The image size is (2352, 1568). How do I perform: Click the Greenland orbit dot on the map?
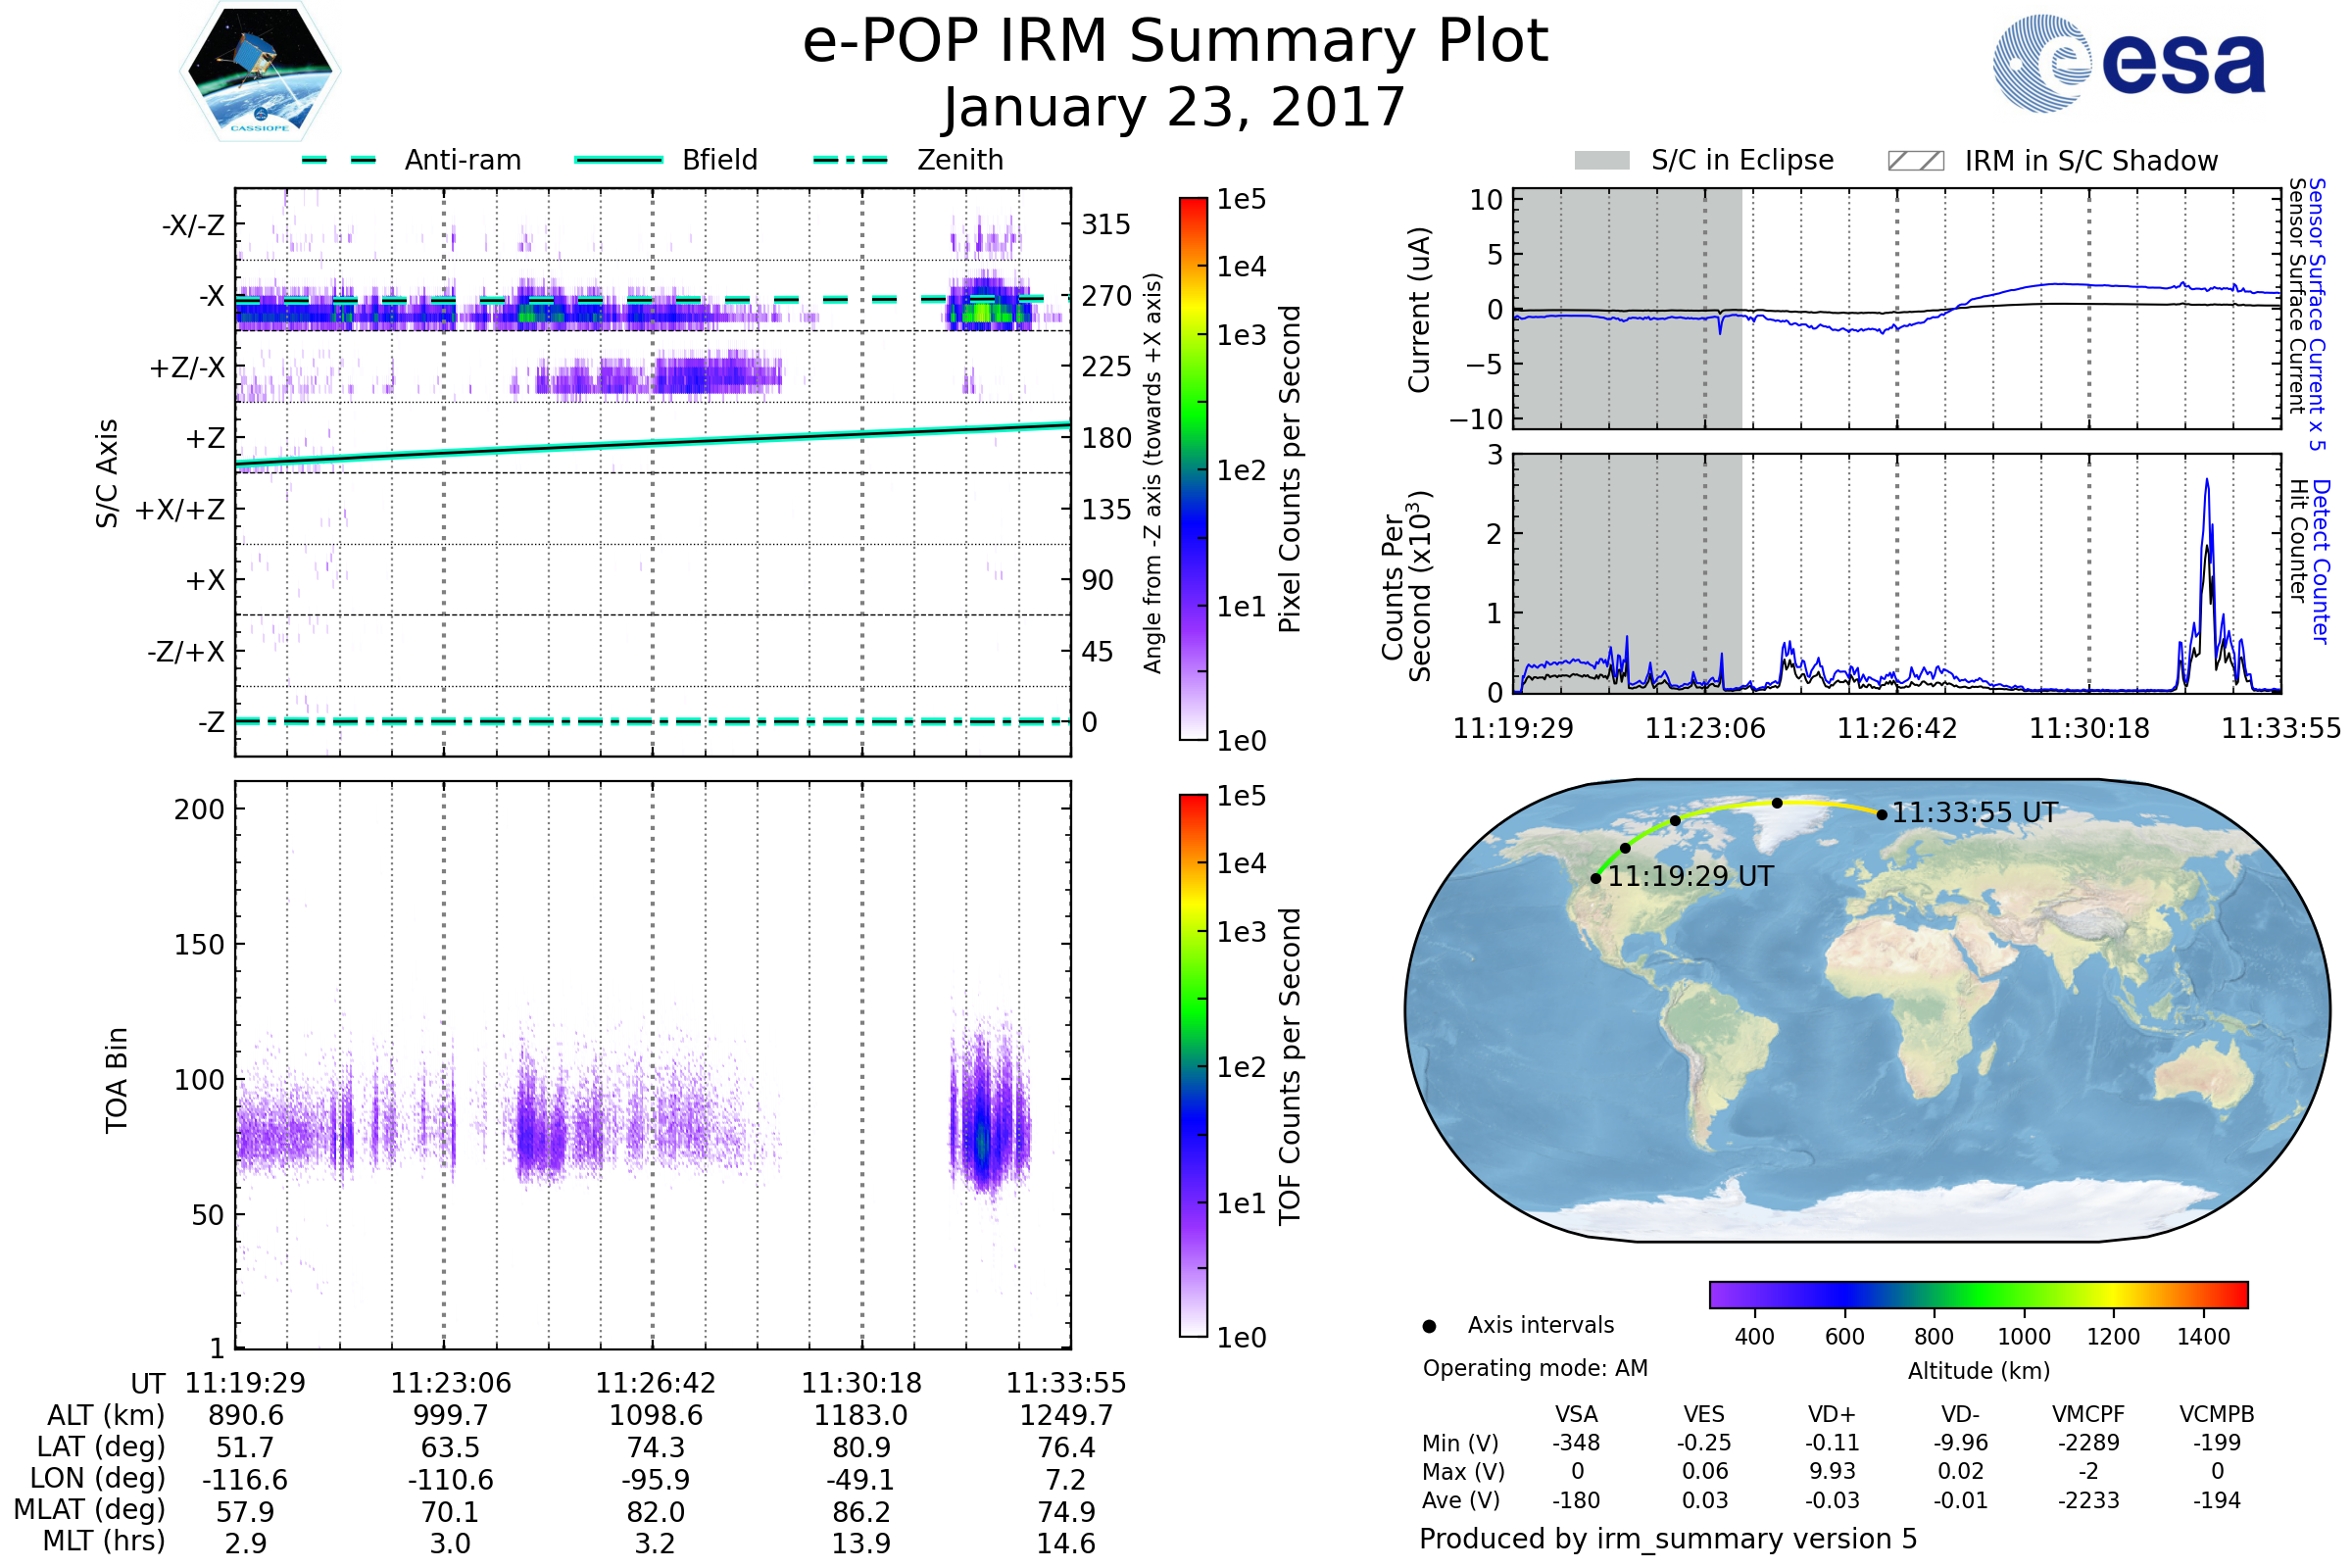pyautogui.click(x=1777, y=803)
